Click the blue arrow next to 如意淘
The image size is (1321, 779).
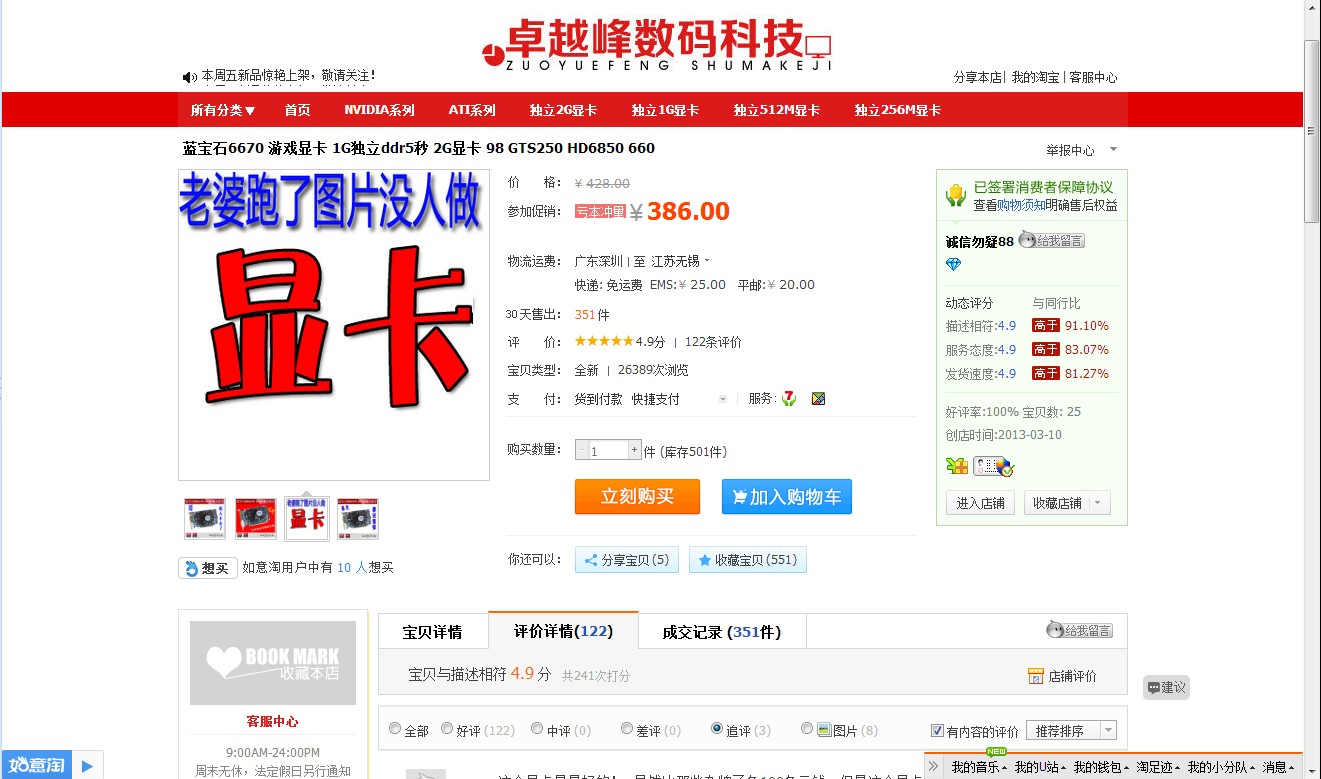pos(87,766)
